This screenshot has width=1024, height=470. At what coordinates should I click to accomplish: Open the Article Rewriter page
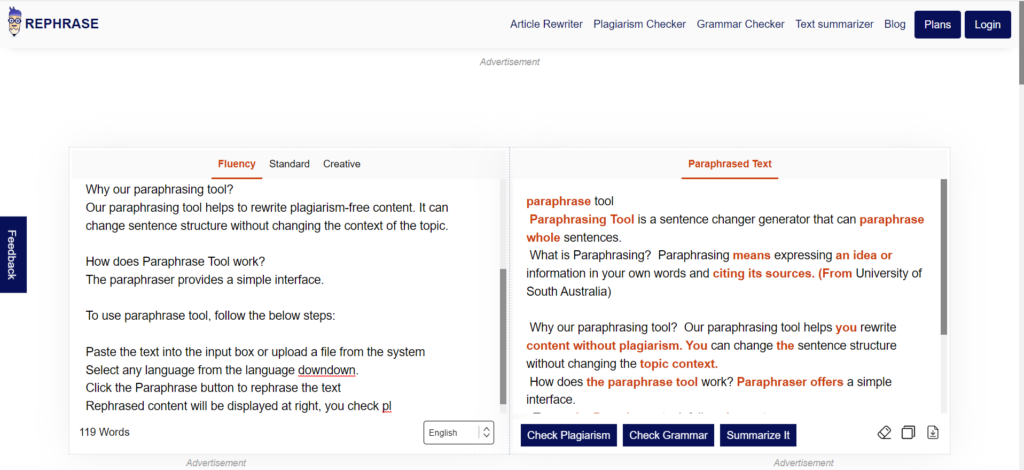[x=546, y=24]
